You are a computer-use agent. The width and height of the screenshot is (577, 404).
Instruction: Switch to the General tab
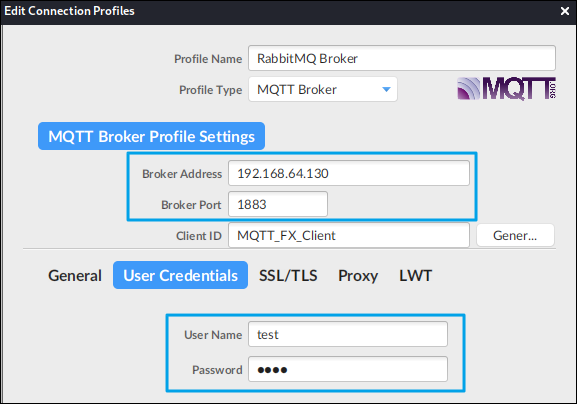75,275
